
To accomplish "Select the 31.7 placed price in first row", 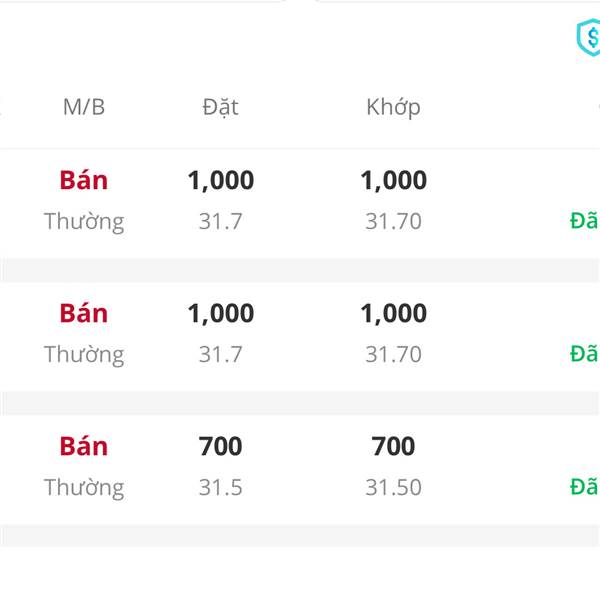I will click(x=220, y=221).
